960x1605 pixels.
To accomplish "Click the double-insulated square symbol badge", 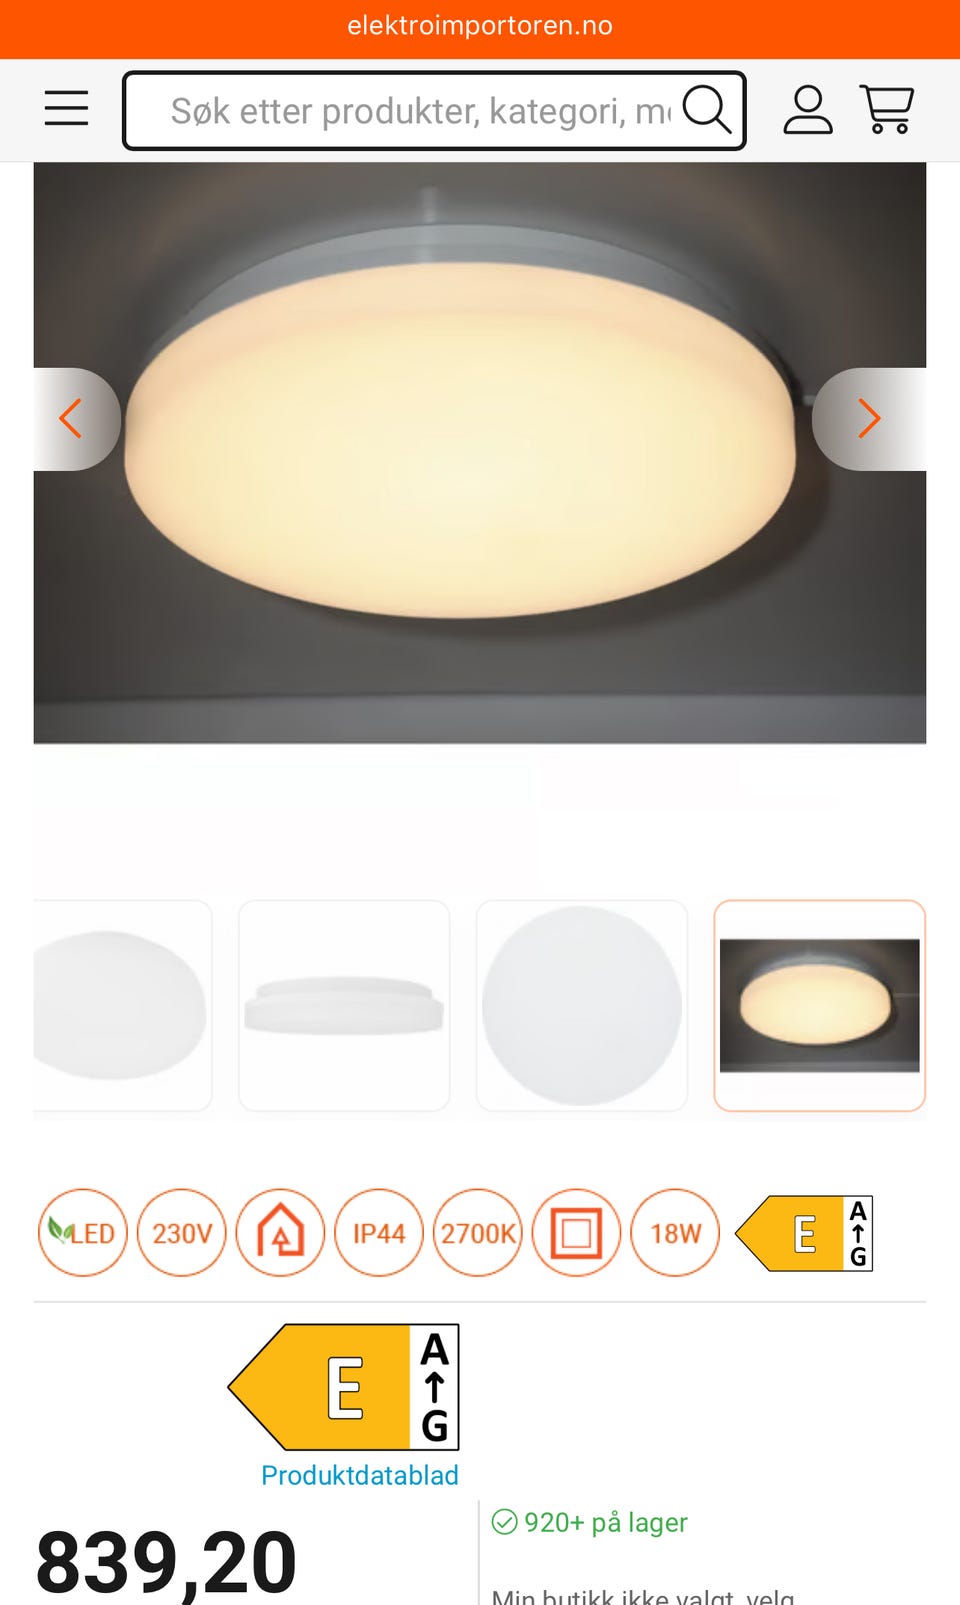I will pos(577,1232).
